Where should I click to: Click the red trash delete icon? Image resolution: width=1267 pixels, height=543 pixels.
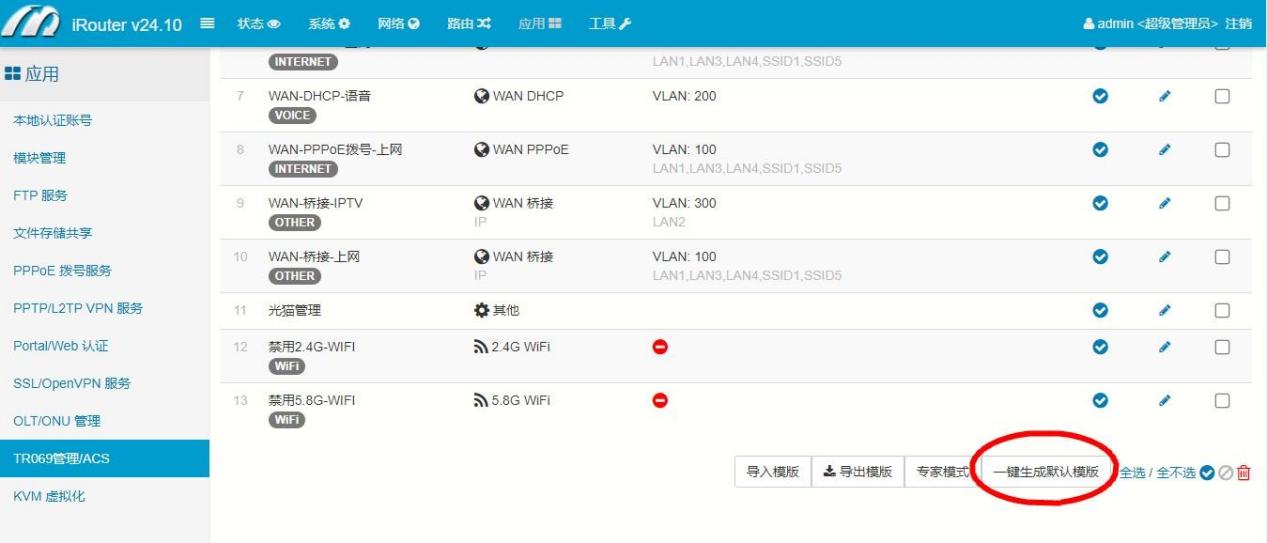[1243, 473]
